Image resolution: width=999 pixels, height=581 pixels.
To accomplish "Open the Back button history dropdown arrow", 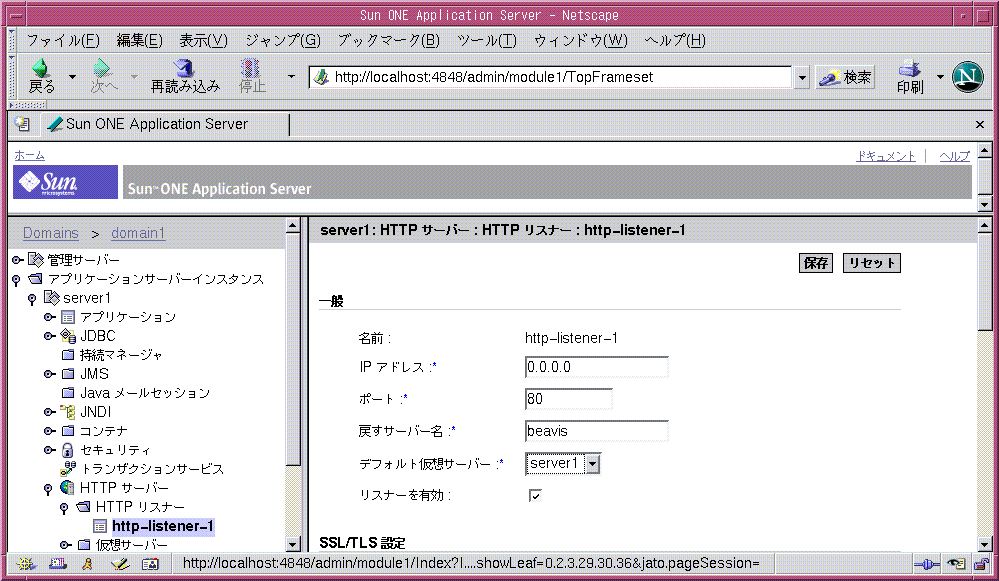I will point(72,76).
